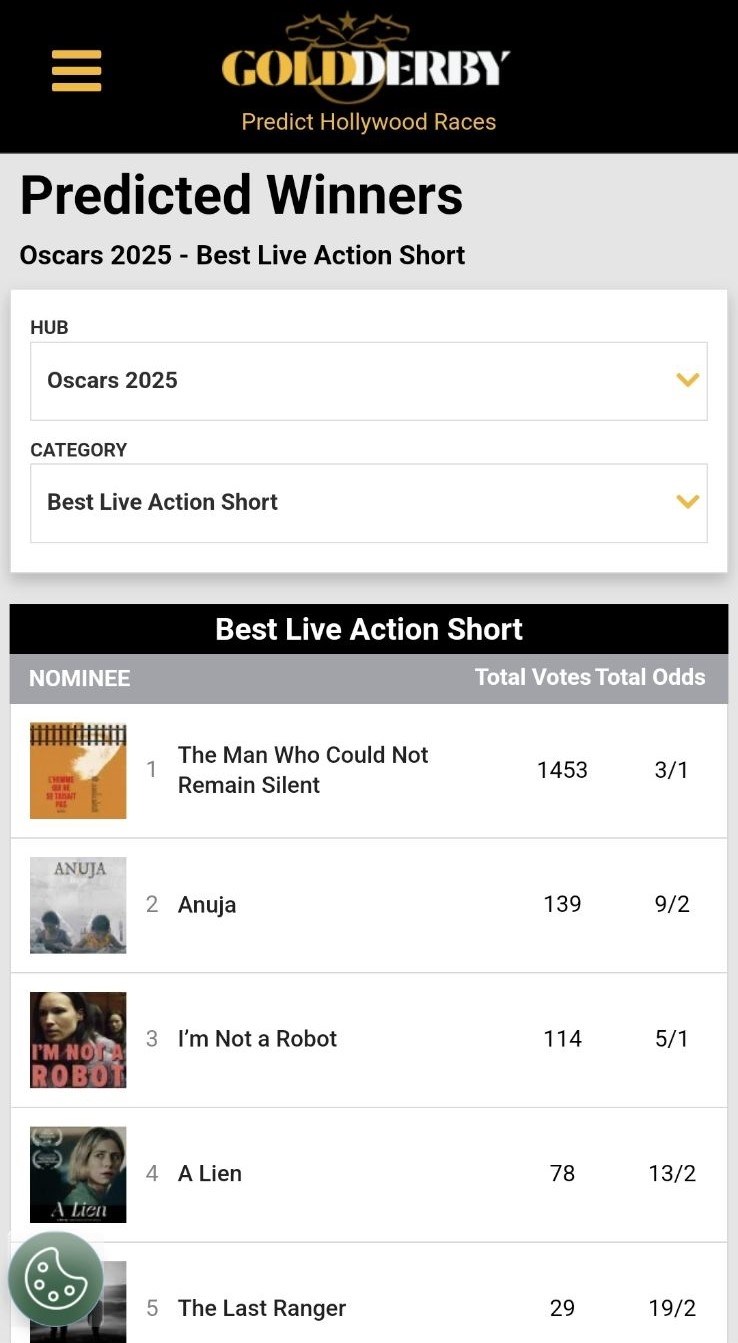Select the I'm Not a Robot poster

78,1040
